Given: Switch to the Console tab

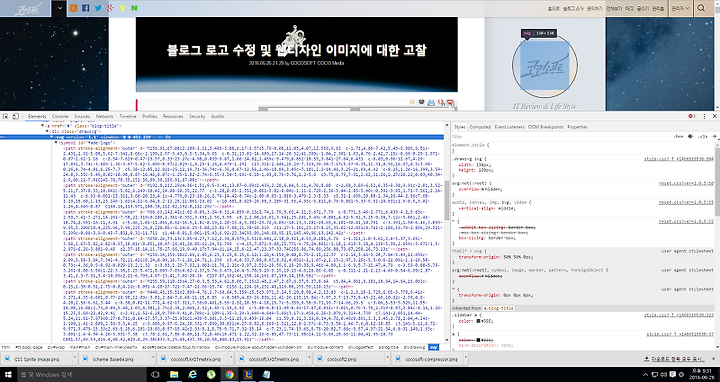Looking at the screenshot, I should [x=60, y=116].
